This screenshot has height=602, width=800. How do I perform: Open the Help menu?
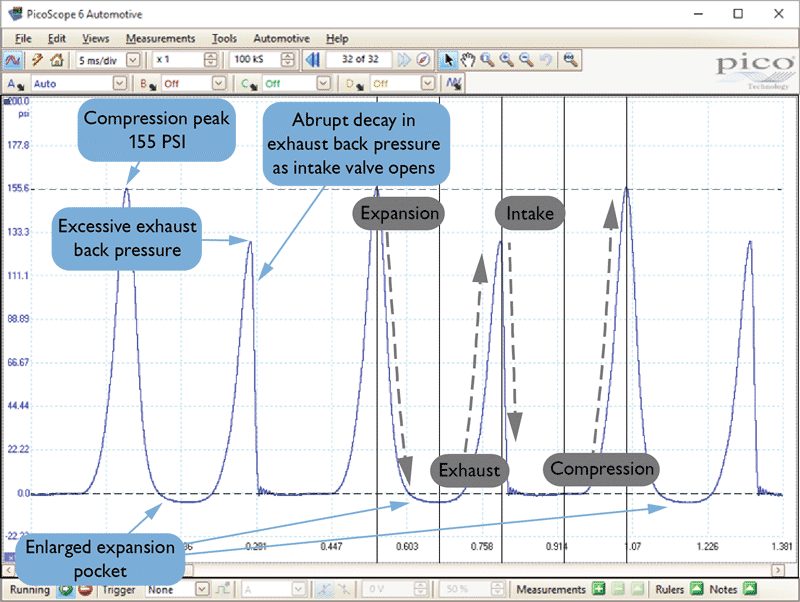[337, 38]
